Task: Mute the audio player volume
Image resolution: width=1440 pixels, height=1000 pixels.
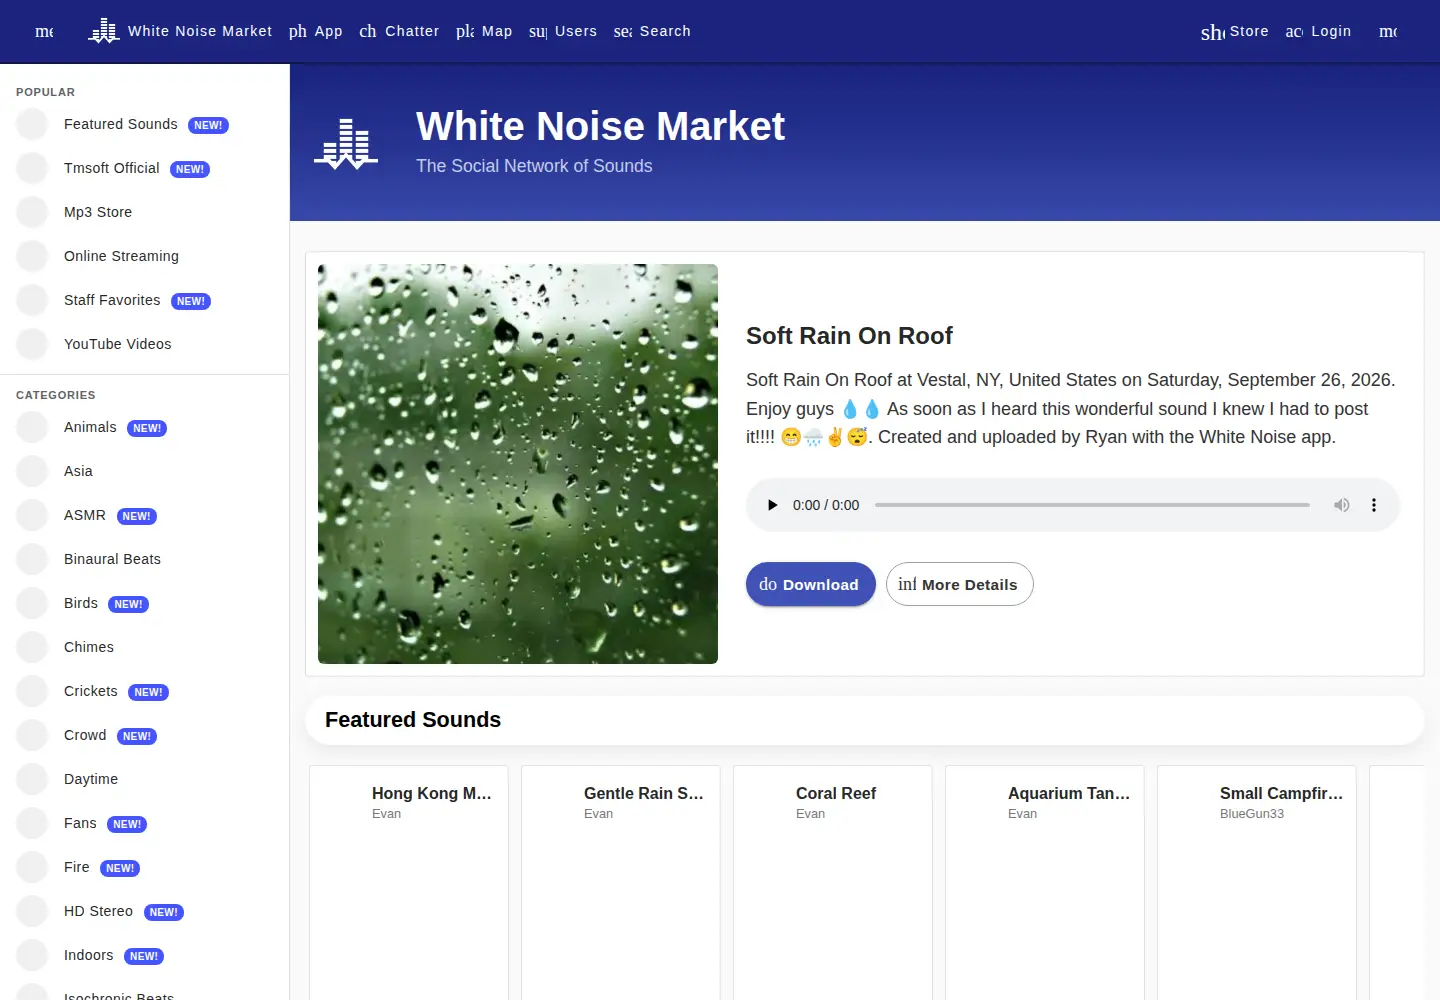Action: point(1342,505)
